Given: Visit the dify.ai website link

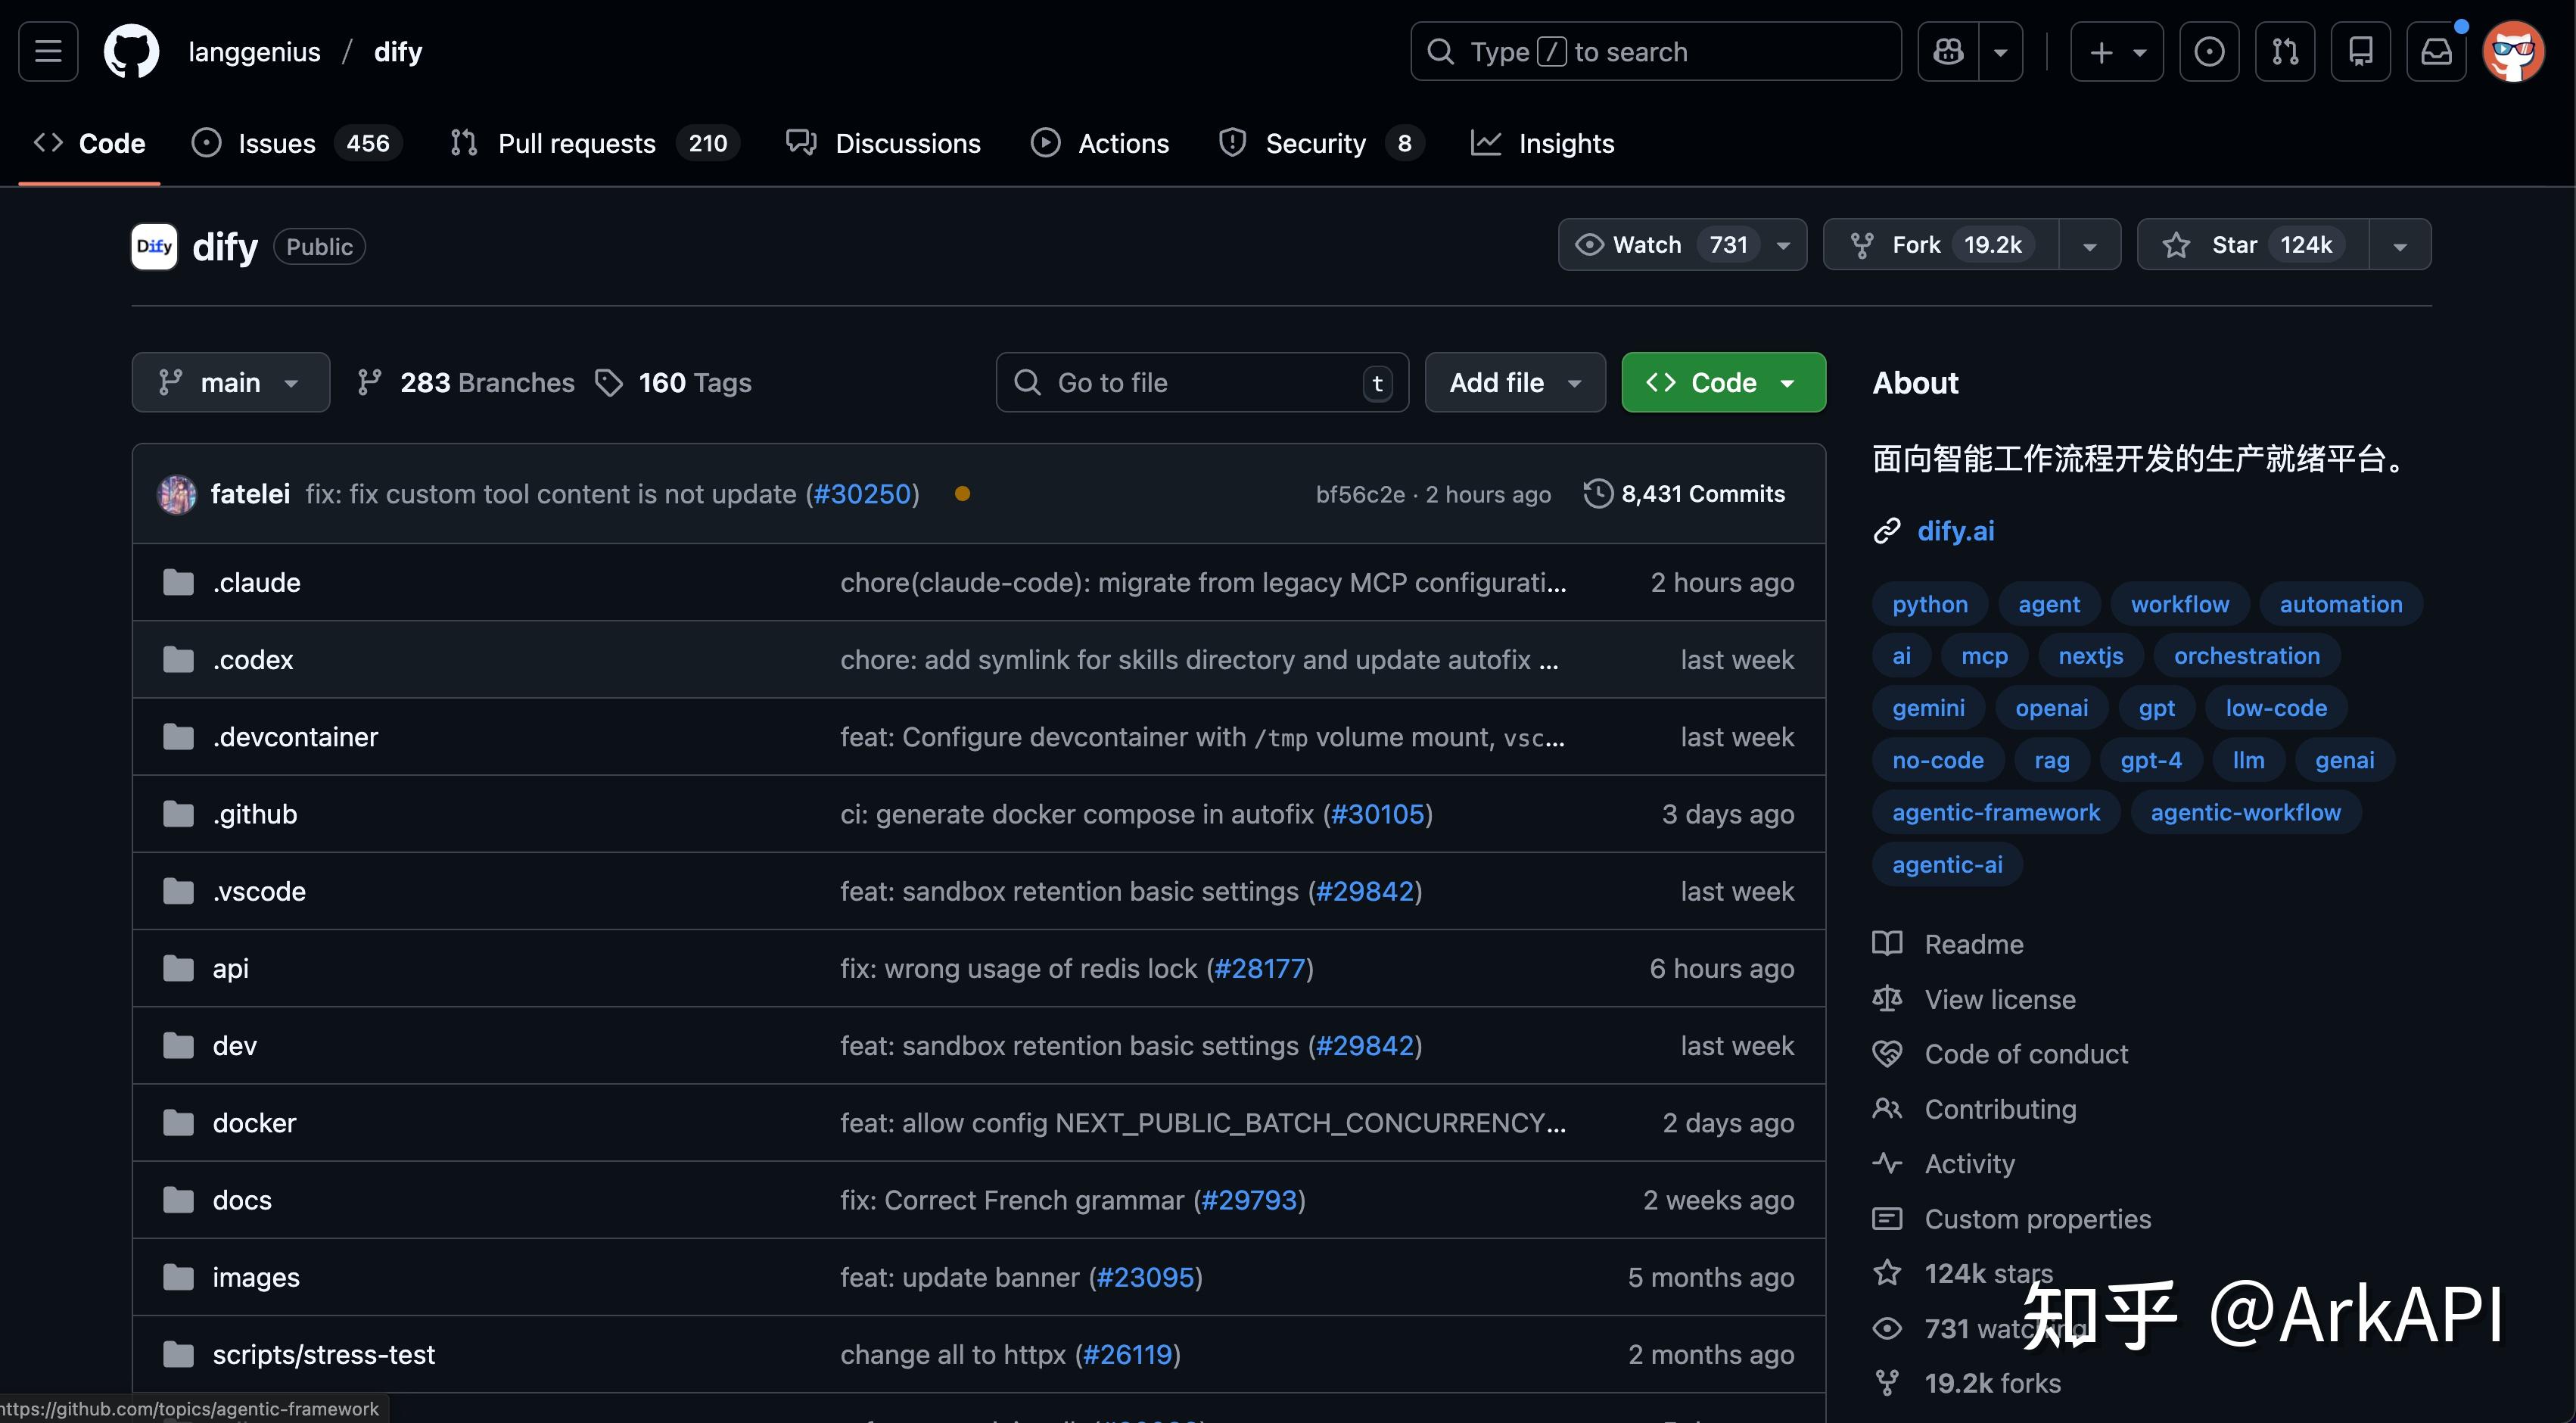Looking at the screenshot, I should 1955,531.
